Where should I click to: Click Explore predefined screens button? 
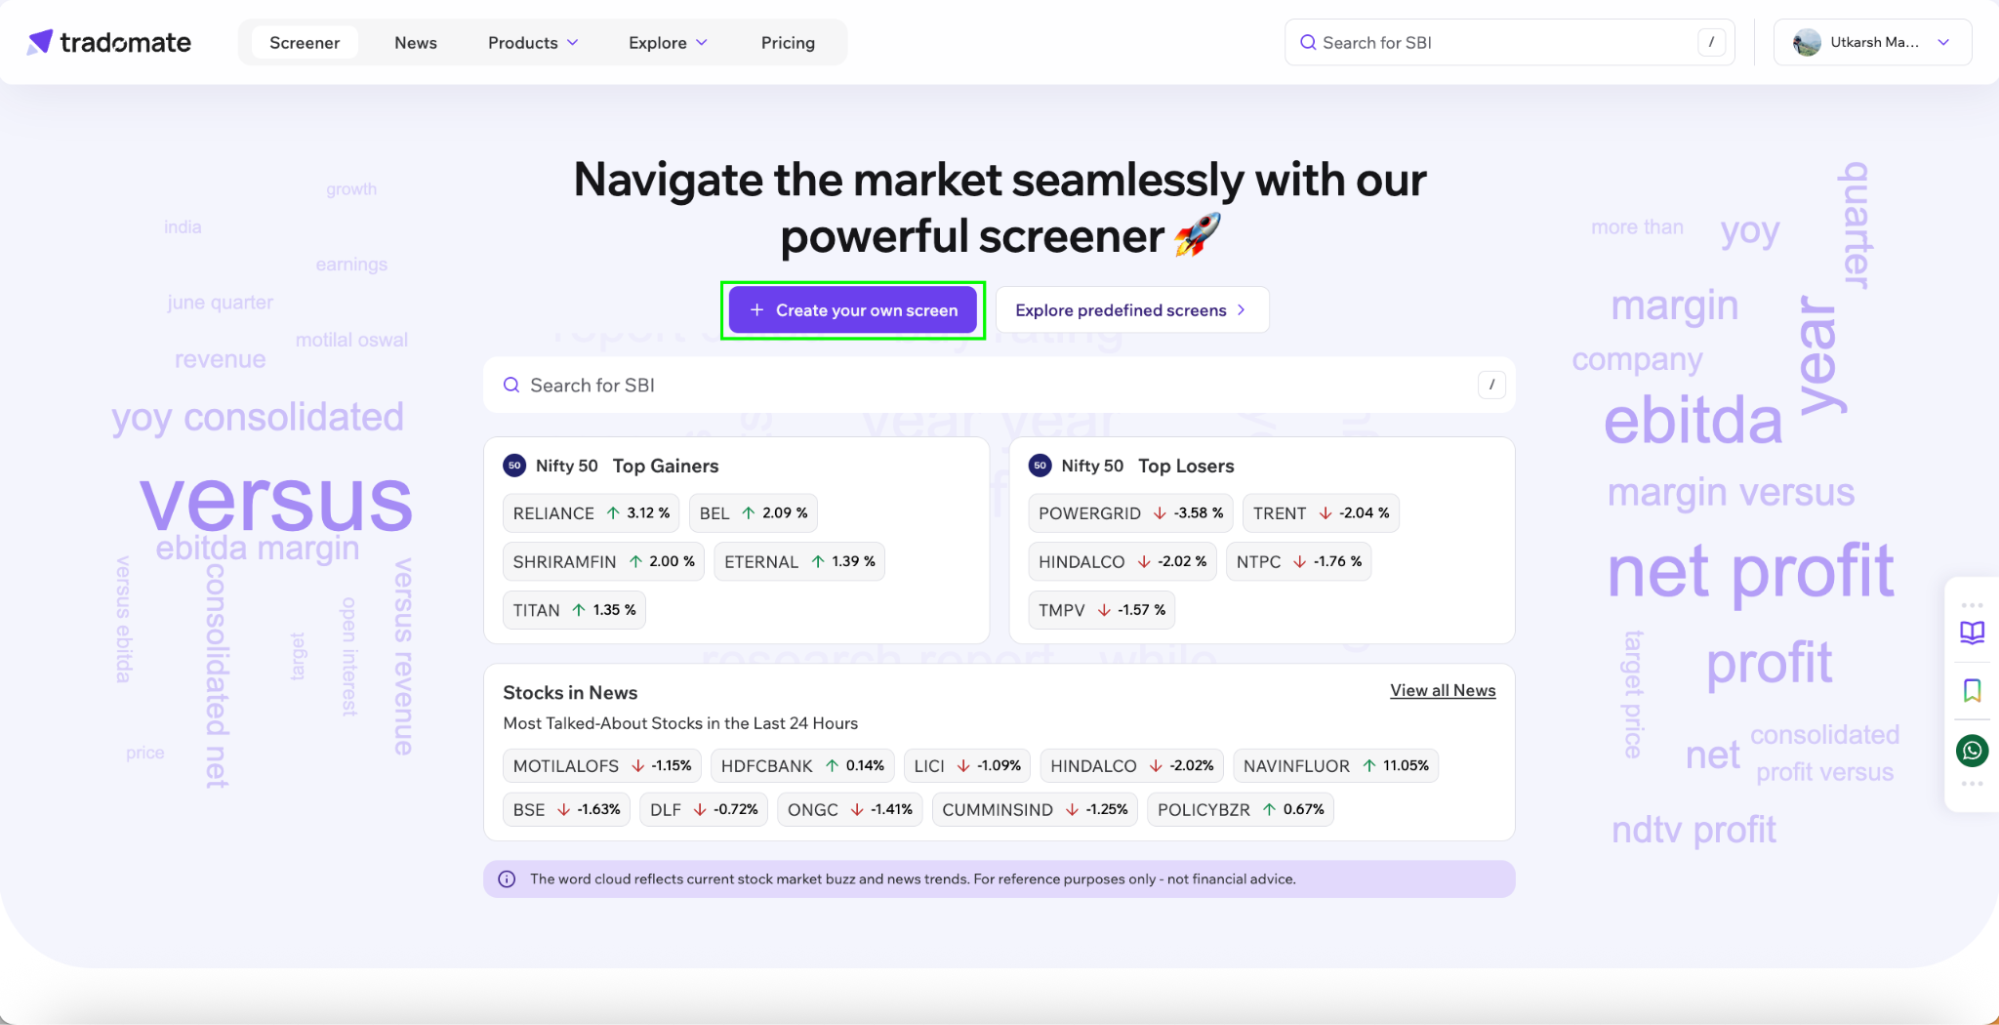tap(1132, 310)
